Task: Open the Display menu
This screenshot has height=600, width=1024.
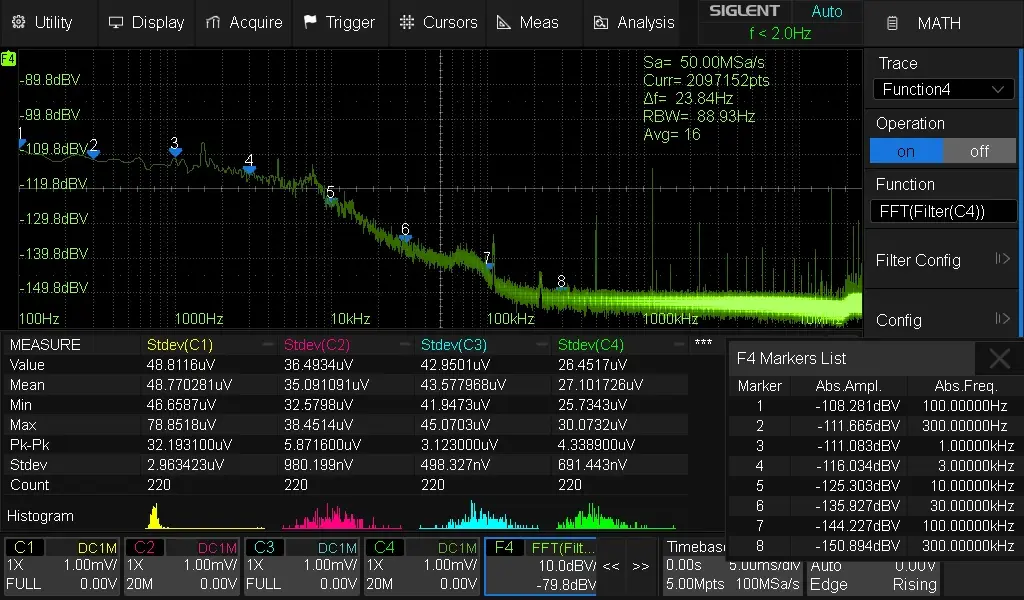Action: [x=146, y=22]
